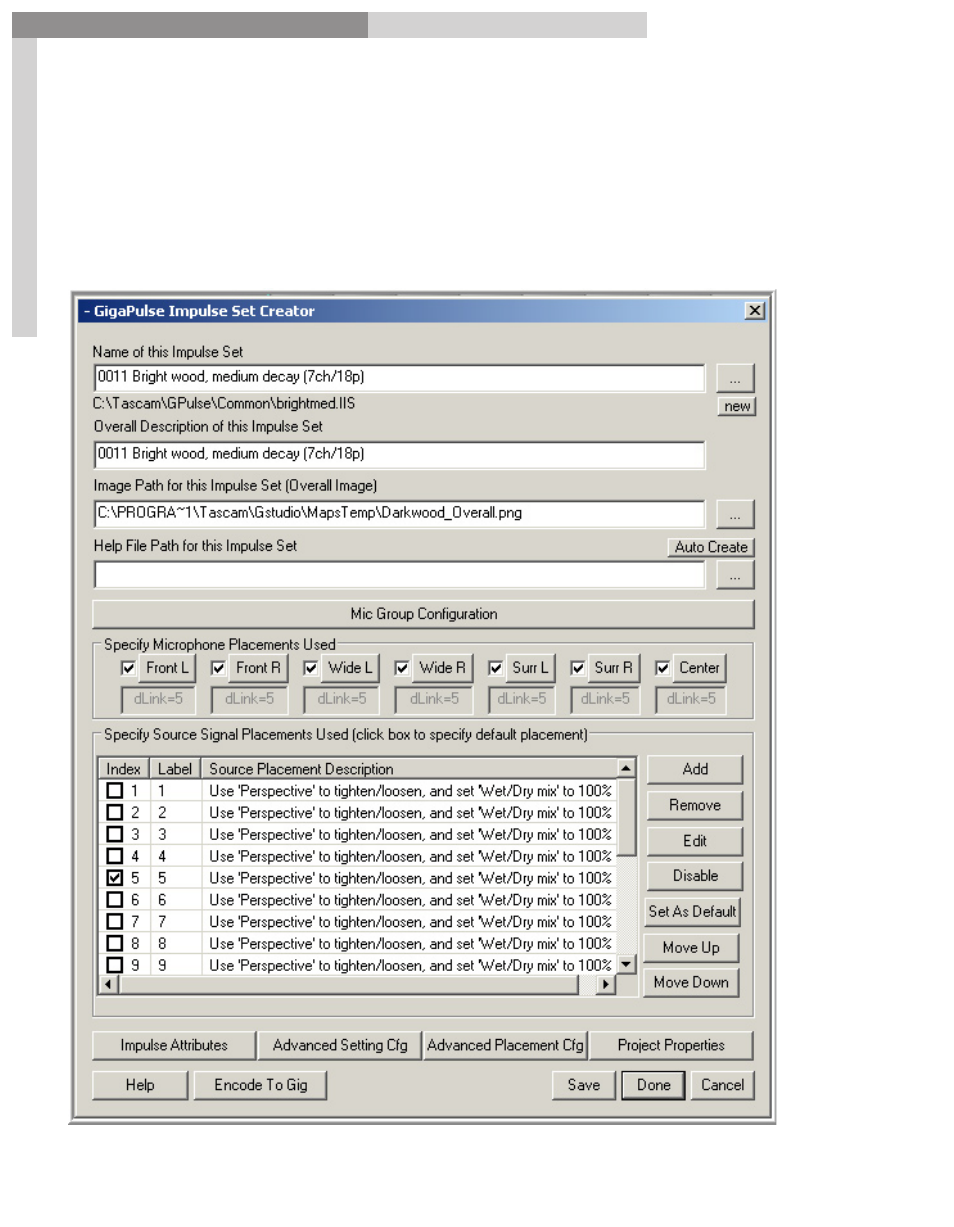The height and width of the screenshot is (1227, 954).
Task: Click the 'new' button
Action: pyautogui.click(x=736, y=407)
